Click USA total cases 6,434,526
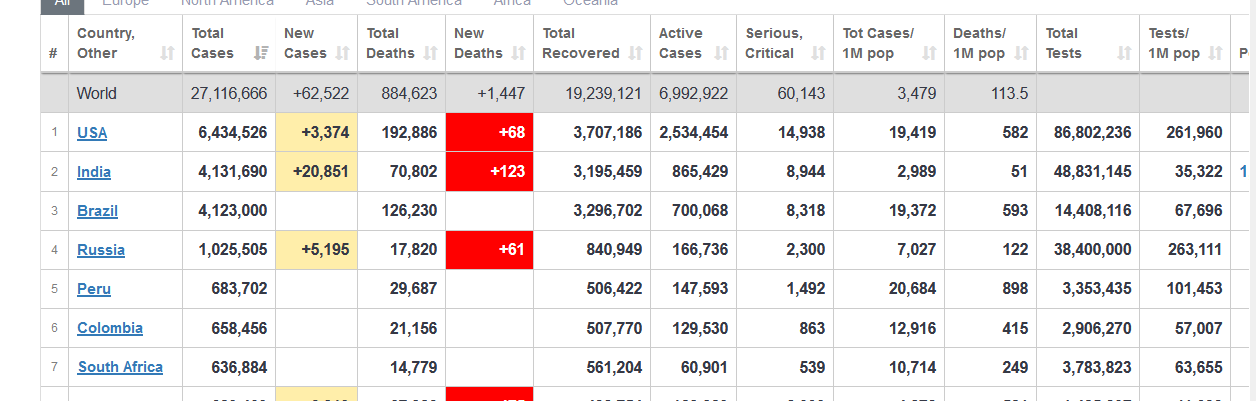Image resolution: width=1256 pixels, height=401 pixels. (233, 132)
